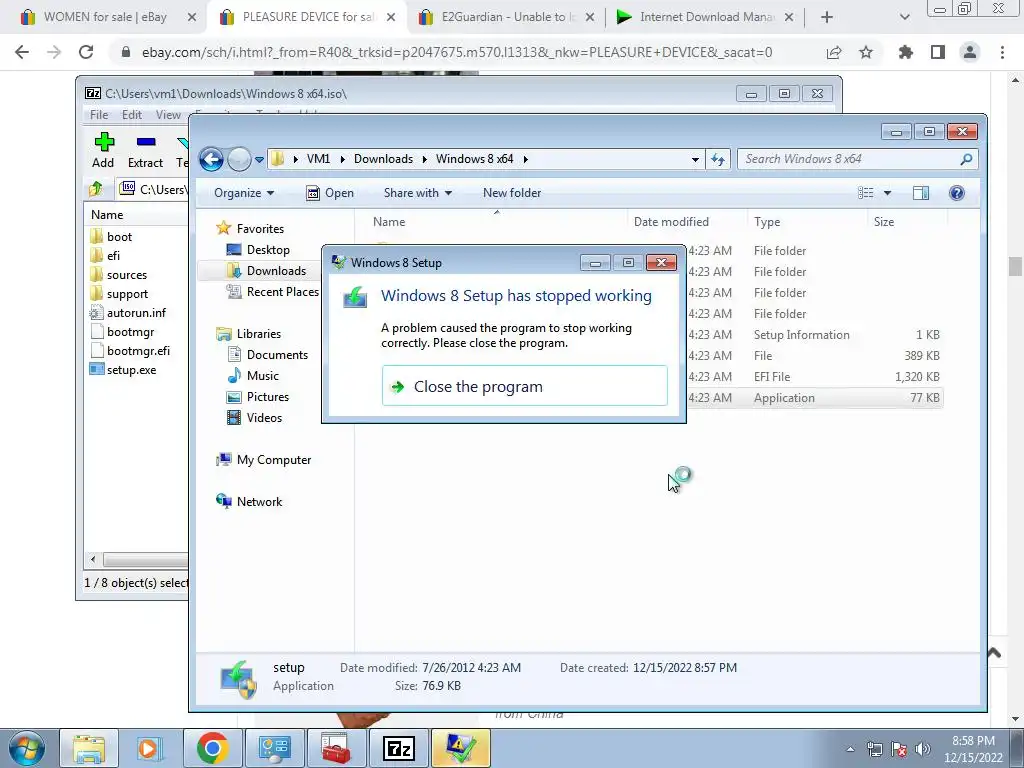Image resolution: width=1024 pixels, height=768 pixels.
Task: Select Recent Places in navigation pane
Action: 272,292
